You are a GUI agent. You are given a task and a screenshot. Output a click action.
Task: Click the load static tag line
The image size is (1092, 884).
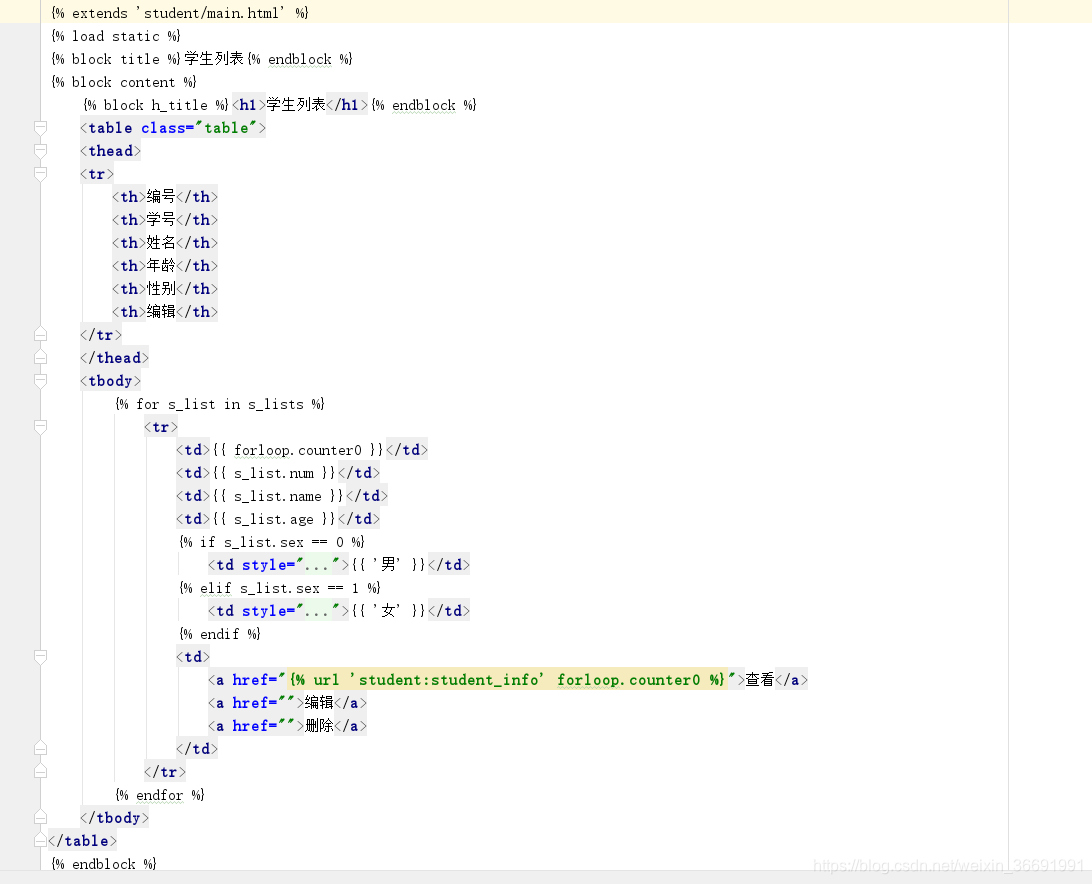(116, 36)
